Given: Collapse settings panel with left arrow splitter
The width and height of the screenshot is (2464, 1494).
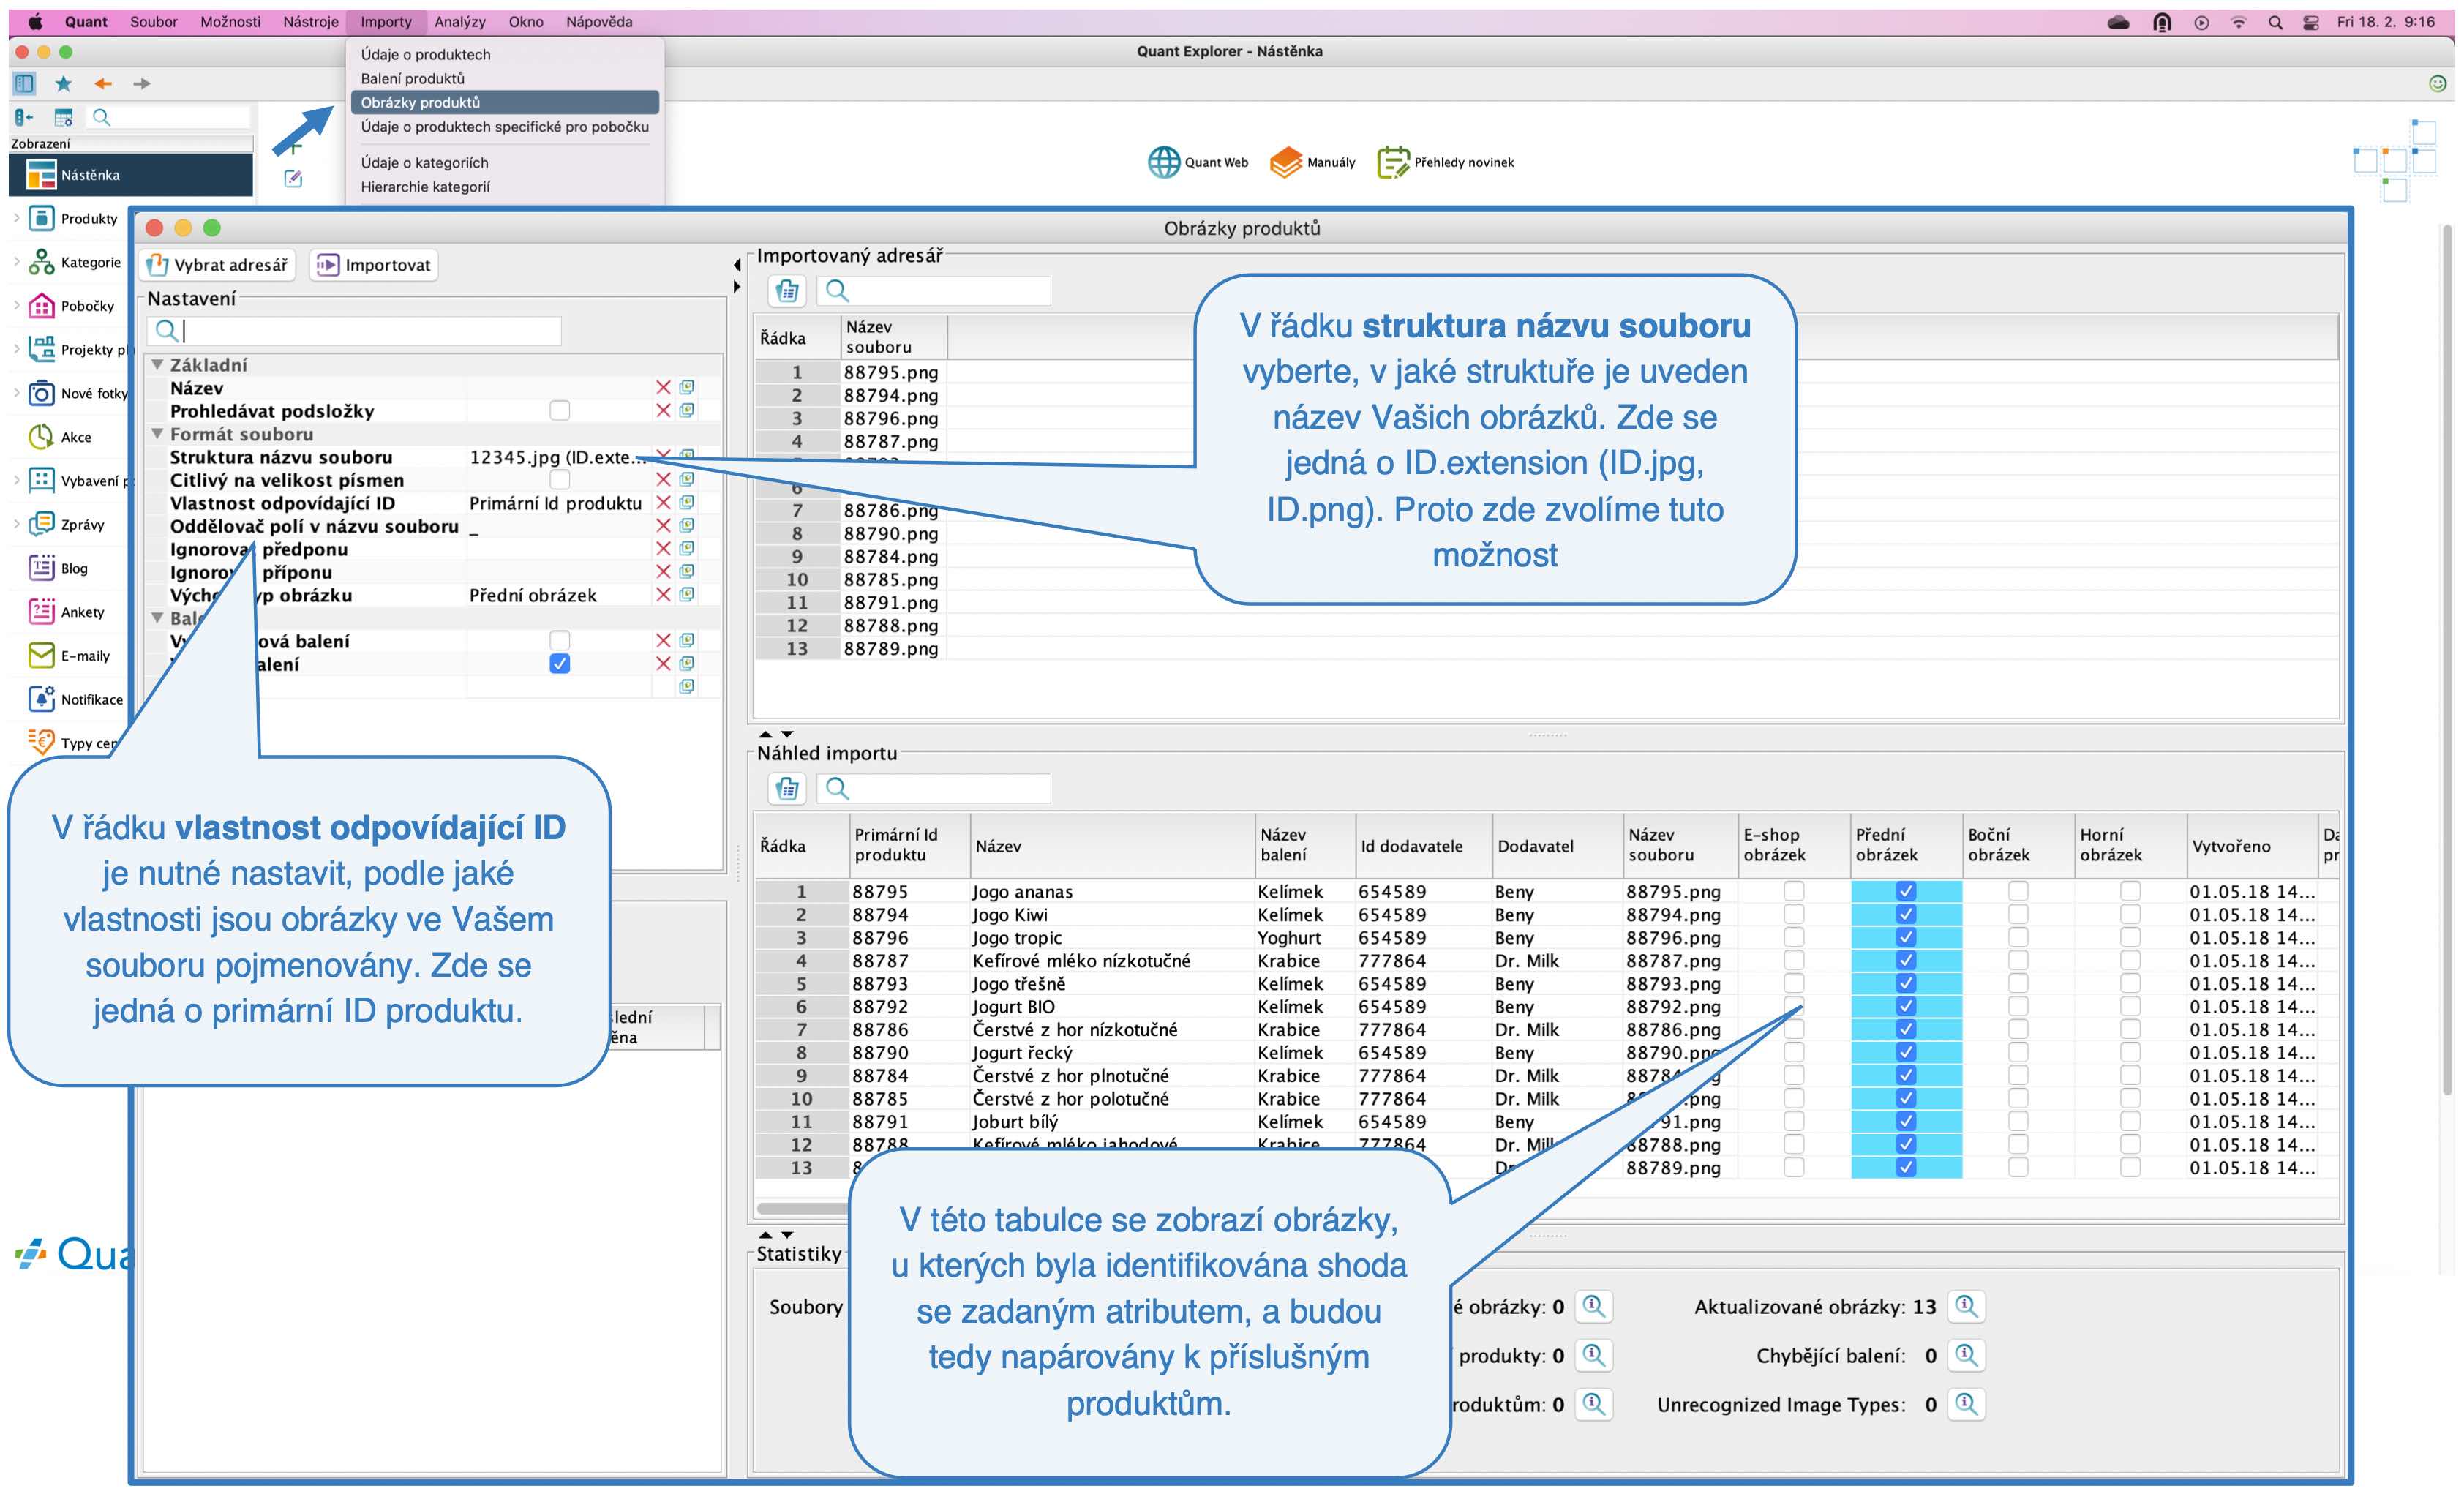Looking at the screenshot, I should click(x=737, y=264).
